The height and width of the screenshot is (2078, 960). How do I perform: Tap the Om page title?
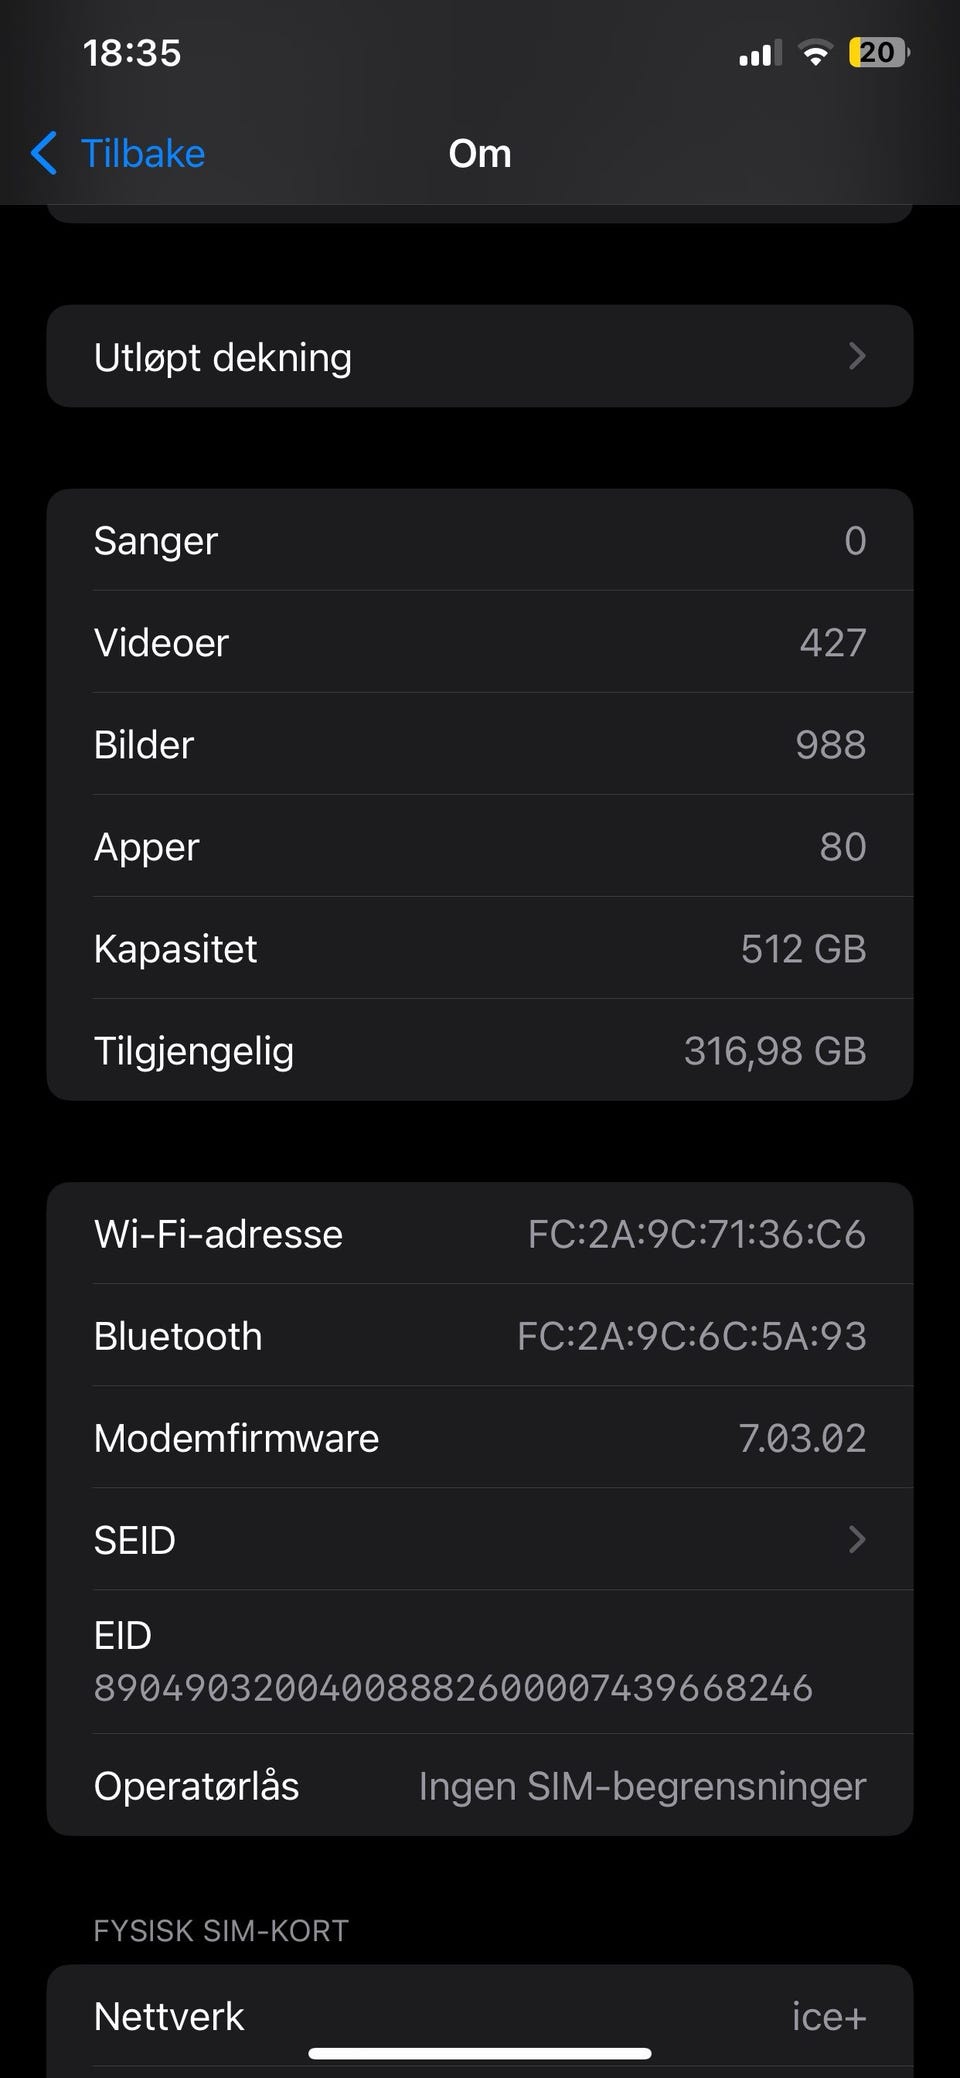point(480,154)
